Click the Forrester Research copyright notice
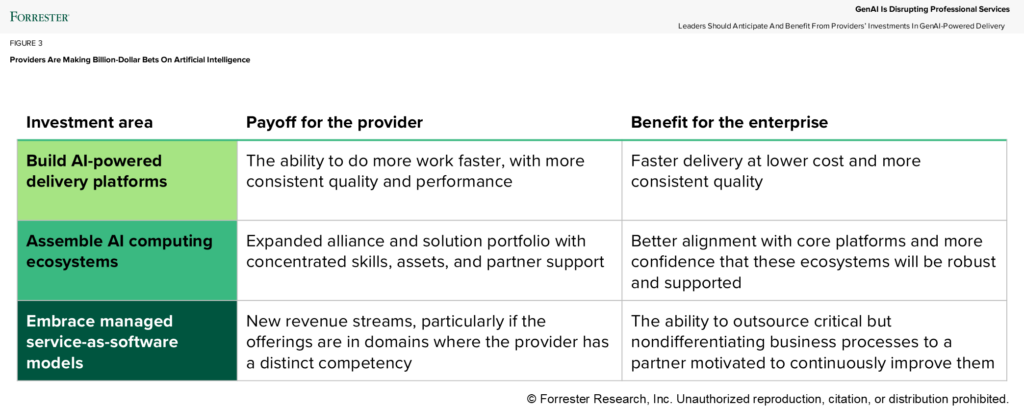This screenshot has width=1024, height=408. pyautogui.click(x=767, y=398)
